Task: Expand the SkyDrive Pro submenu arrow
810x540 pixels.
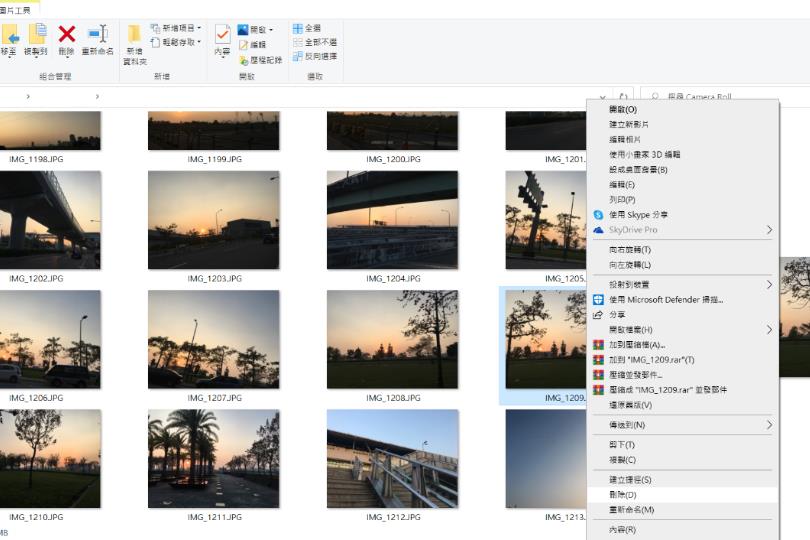Action: (769, 230)
